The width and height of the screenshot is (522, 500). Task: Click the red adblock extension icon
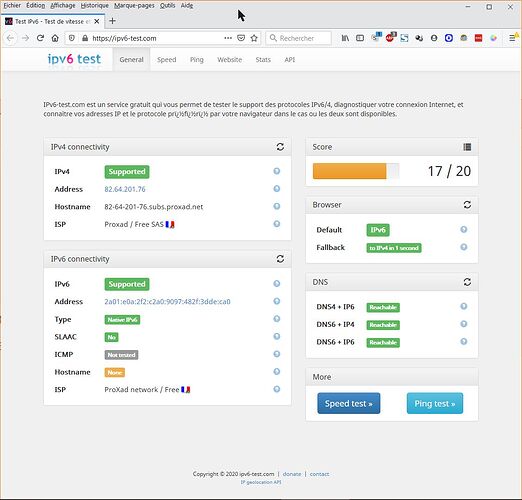(x=390, y=37)
